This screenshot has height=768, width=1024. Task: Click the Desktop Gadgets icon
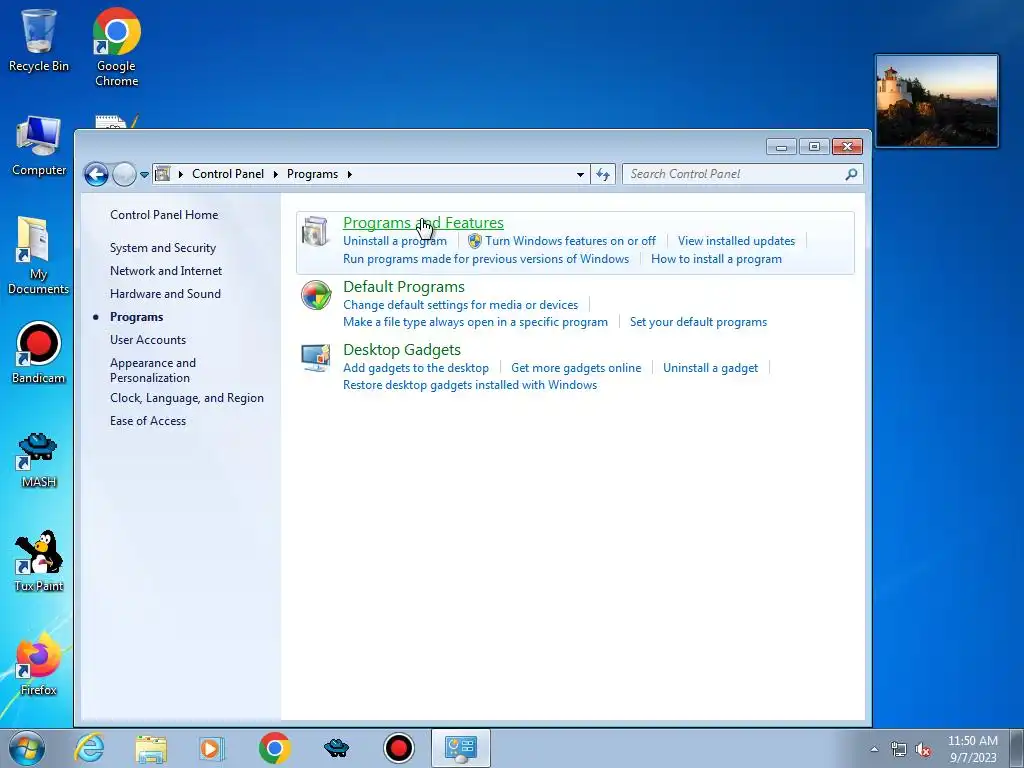point(316,358)
